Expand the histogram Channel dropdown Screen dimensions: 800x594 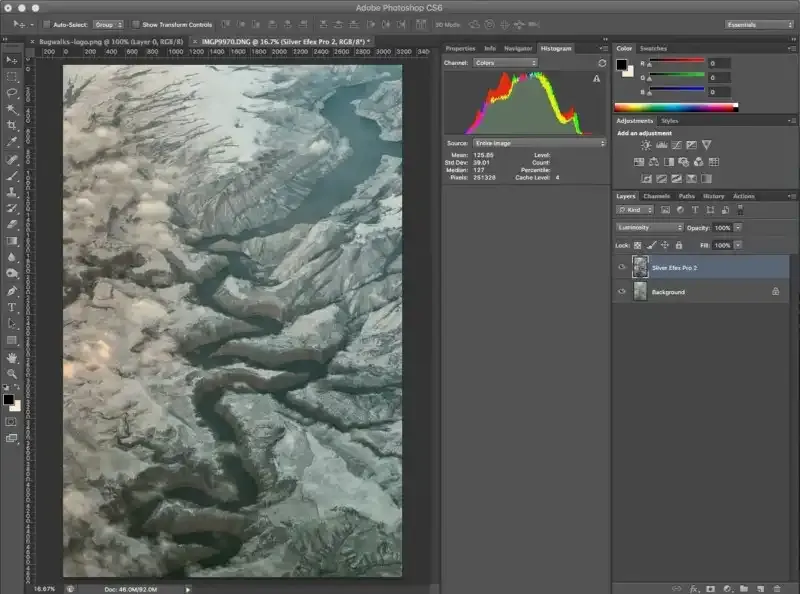[x=505, y=62]
